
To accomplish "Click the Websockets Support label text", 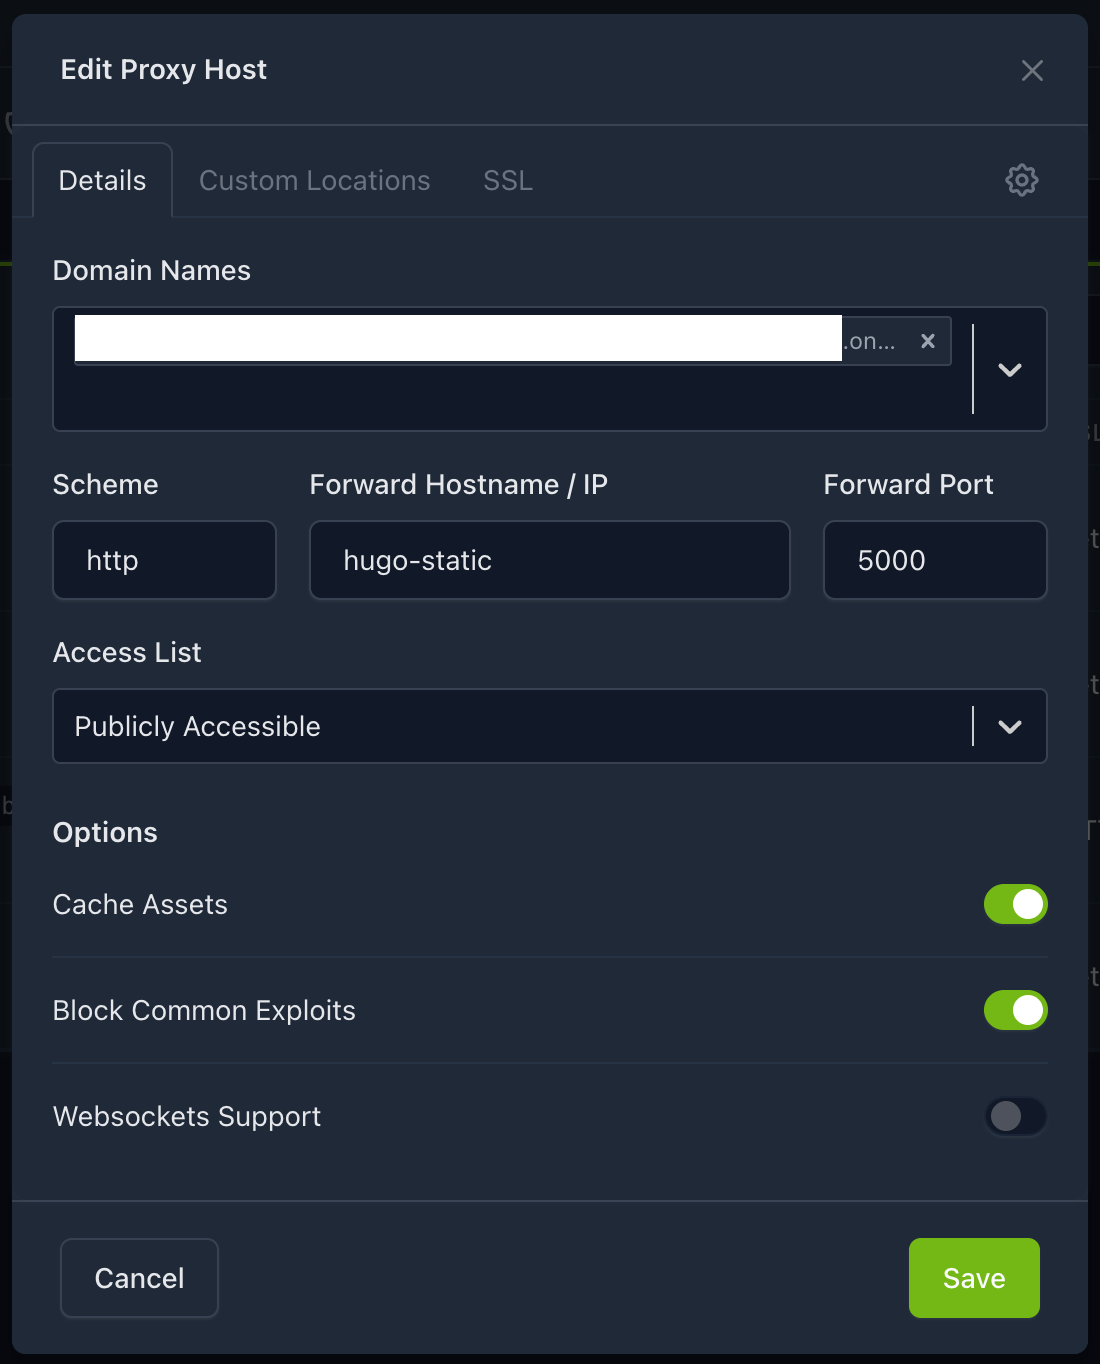I will tap(187, 1116).
